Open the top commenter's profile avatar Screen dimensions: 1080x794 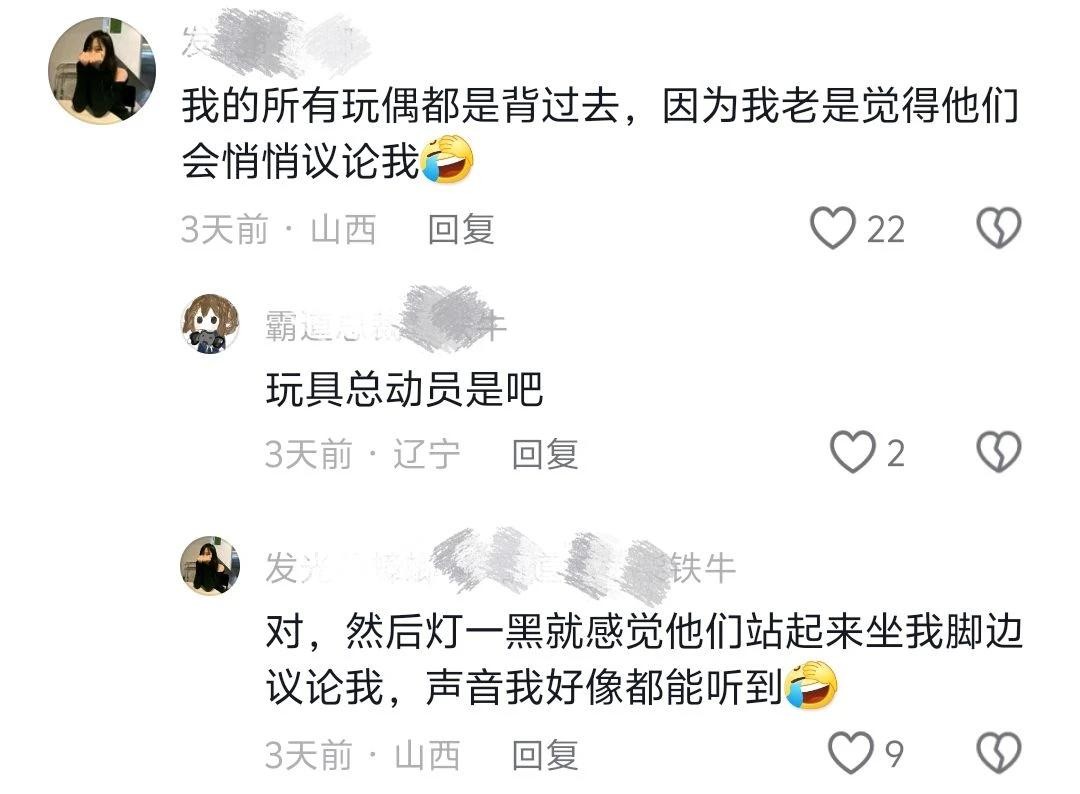[102, 71]
